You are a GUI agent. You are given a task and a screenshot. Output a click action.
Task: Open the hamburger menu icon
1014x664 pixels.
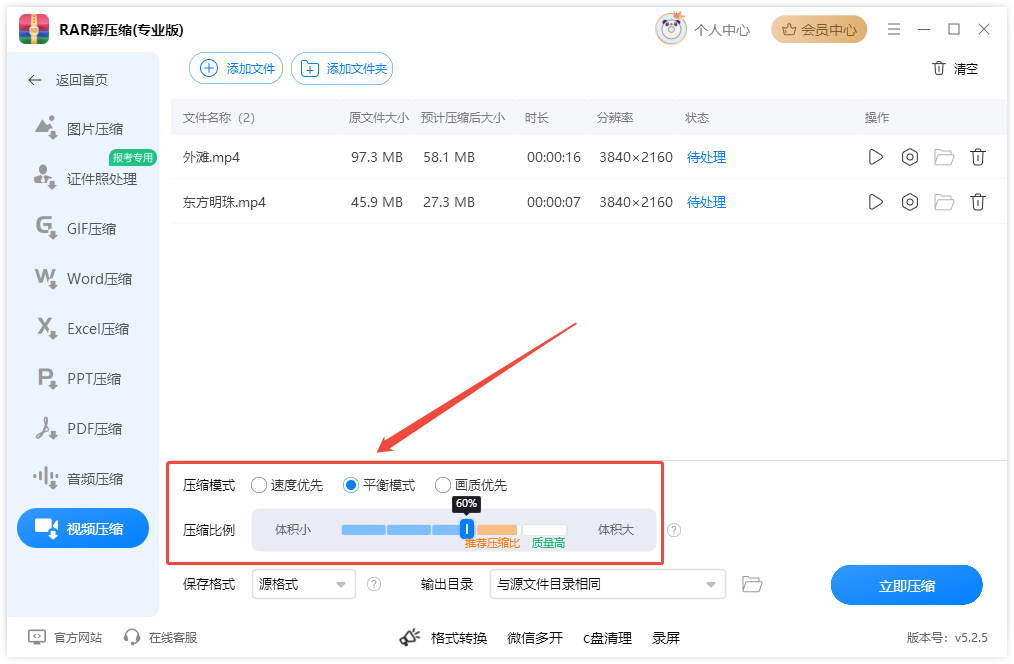pyautogui.click(x=894, y=29)
